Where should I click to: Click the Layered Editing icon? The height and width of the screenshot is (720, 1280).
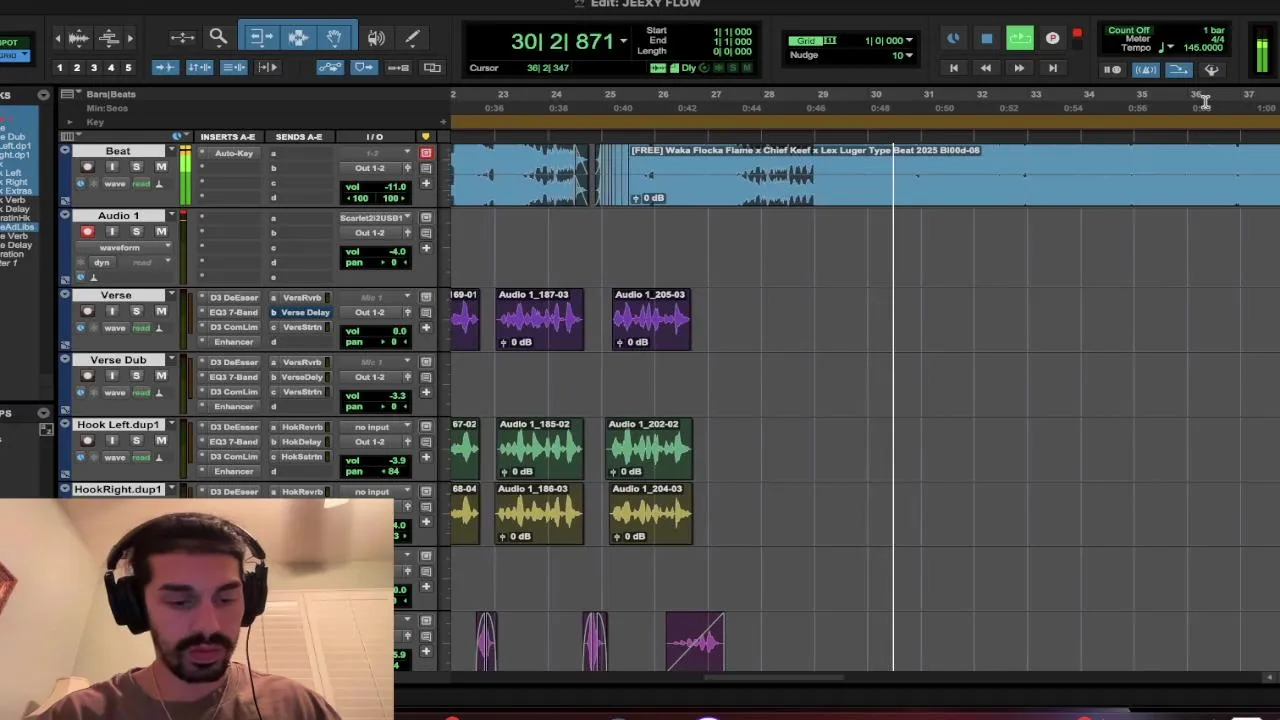point(432,68)
